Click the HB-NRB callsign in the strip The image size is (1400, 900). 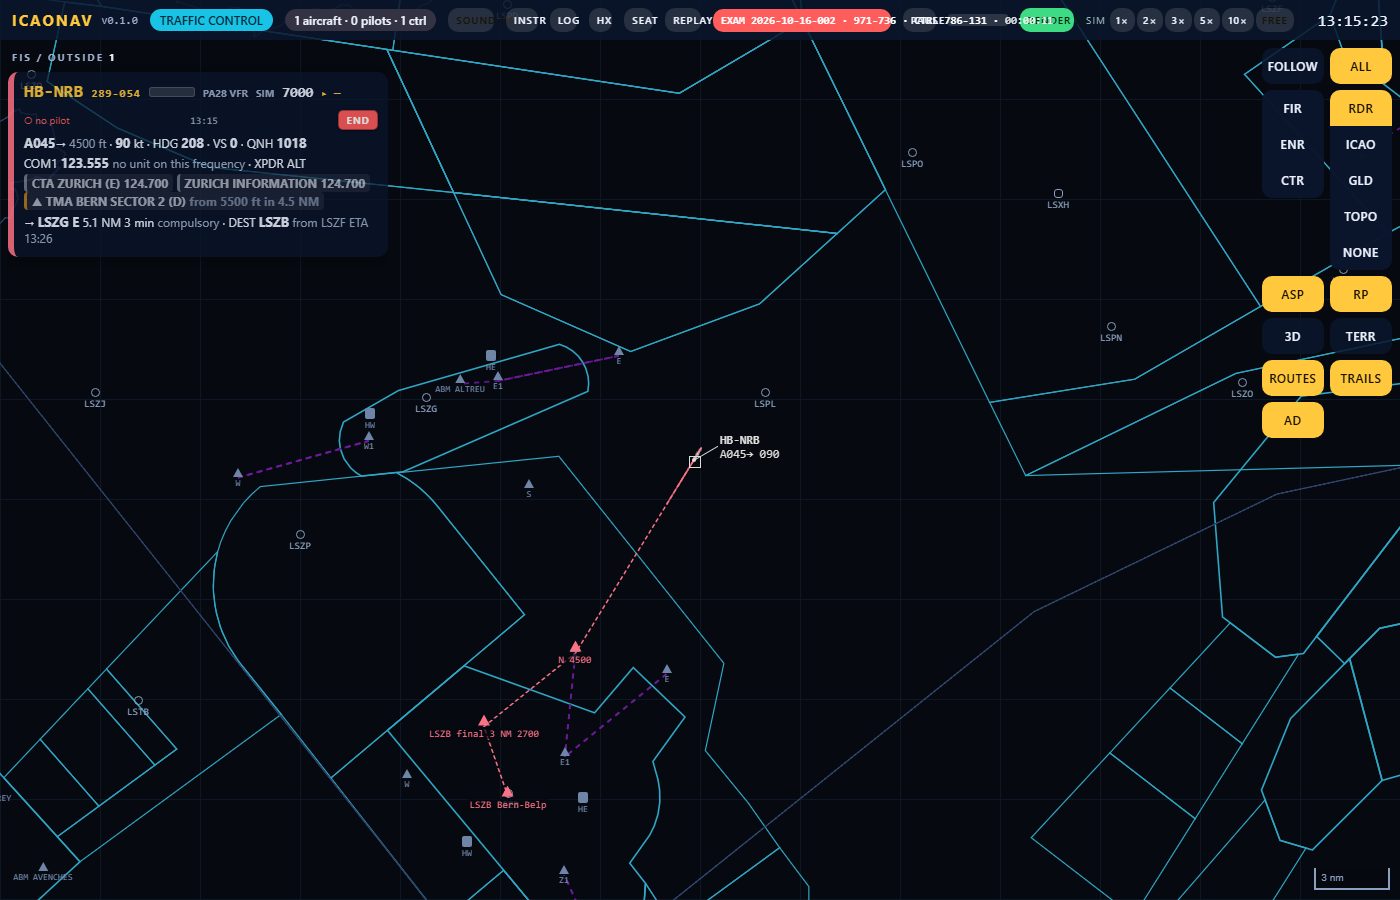53,92
